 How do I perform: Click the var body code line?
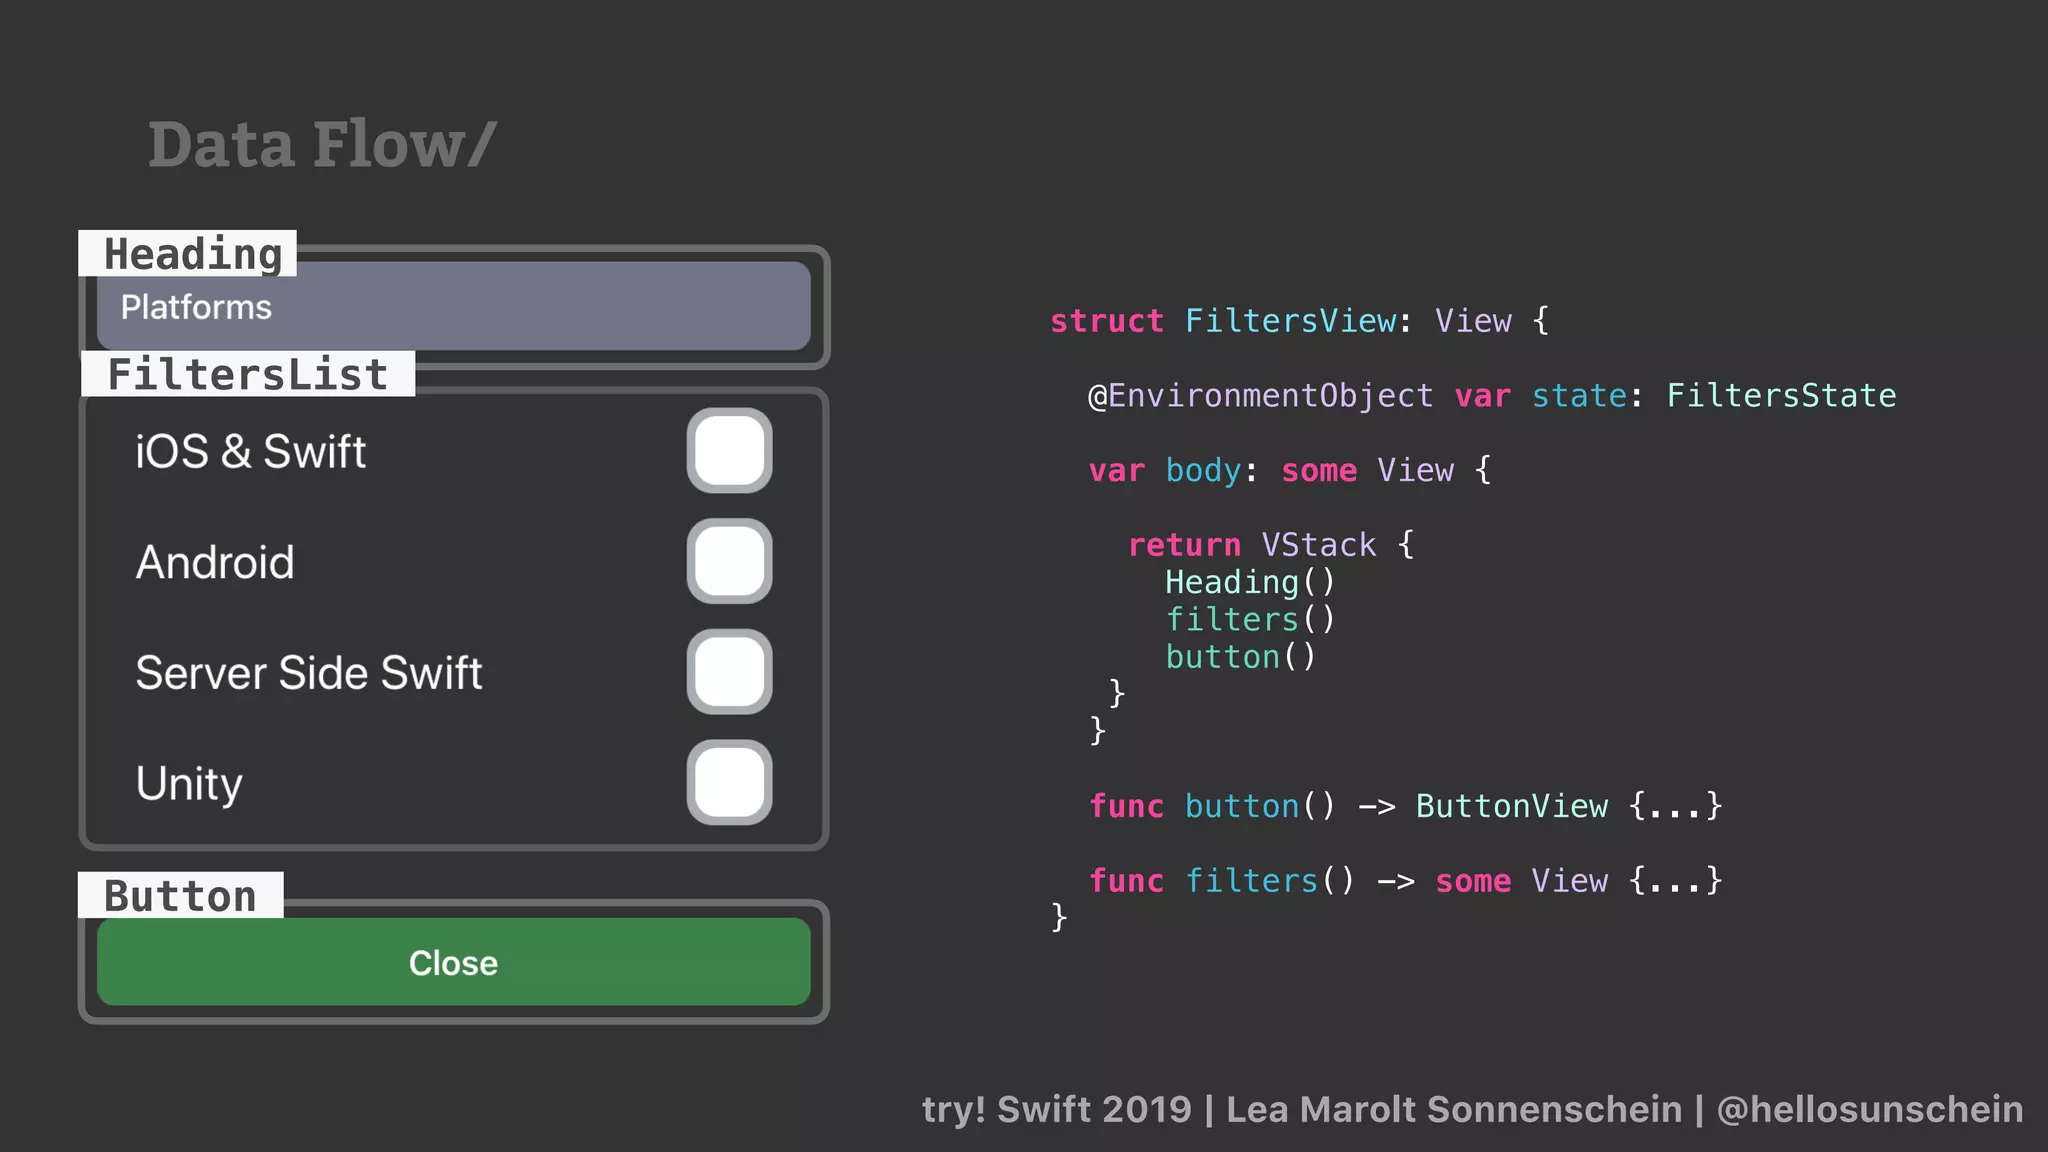pyautogui.click(x=1290, y=470)
